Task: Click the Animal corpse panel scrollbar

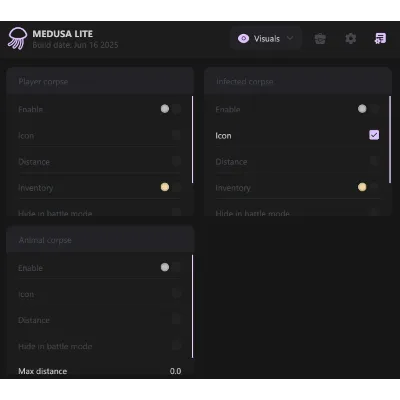Action: click(192, 306)
